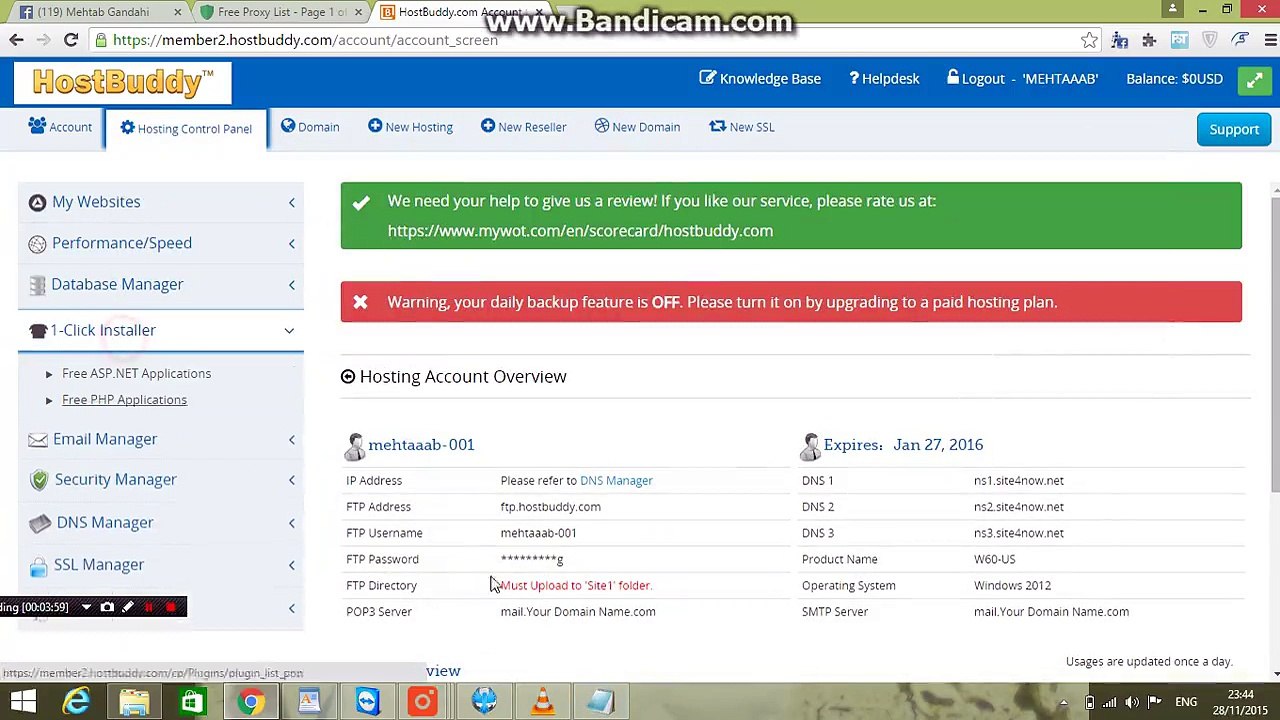
Task: Reload the page with the refresh icon
Action: [x=71, y=40]
